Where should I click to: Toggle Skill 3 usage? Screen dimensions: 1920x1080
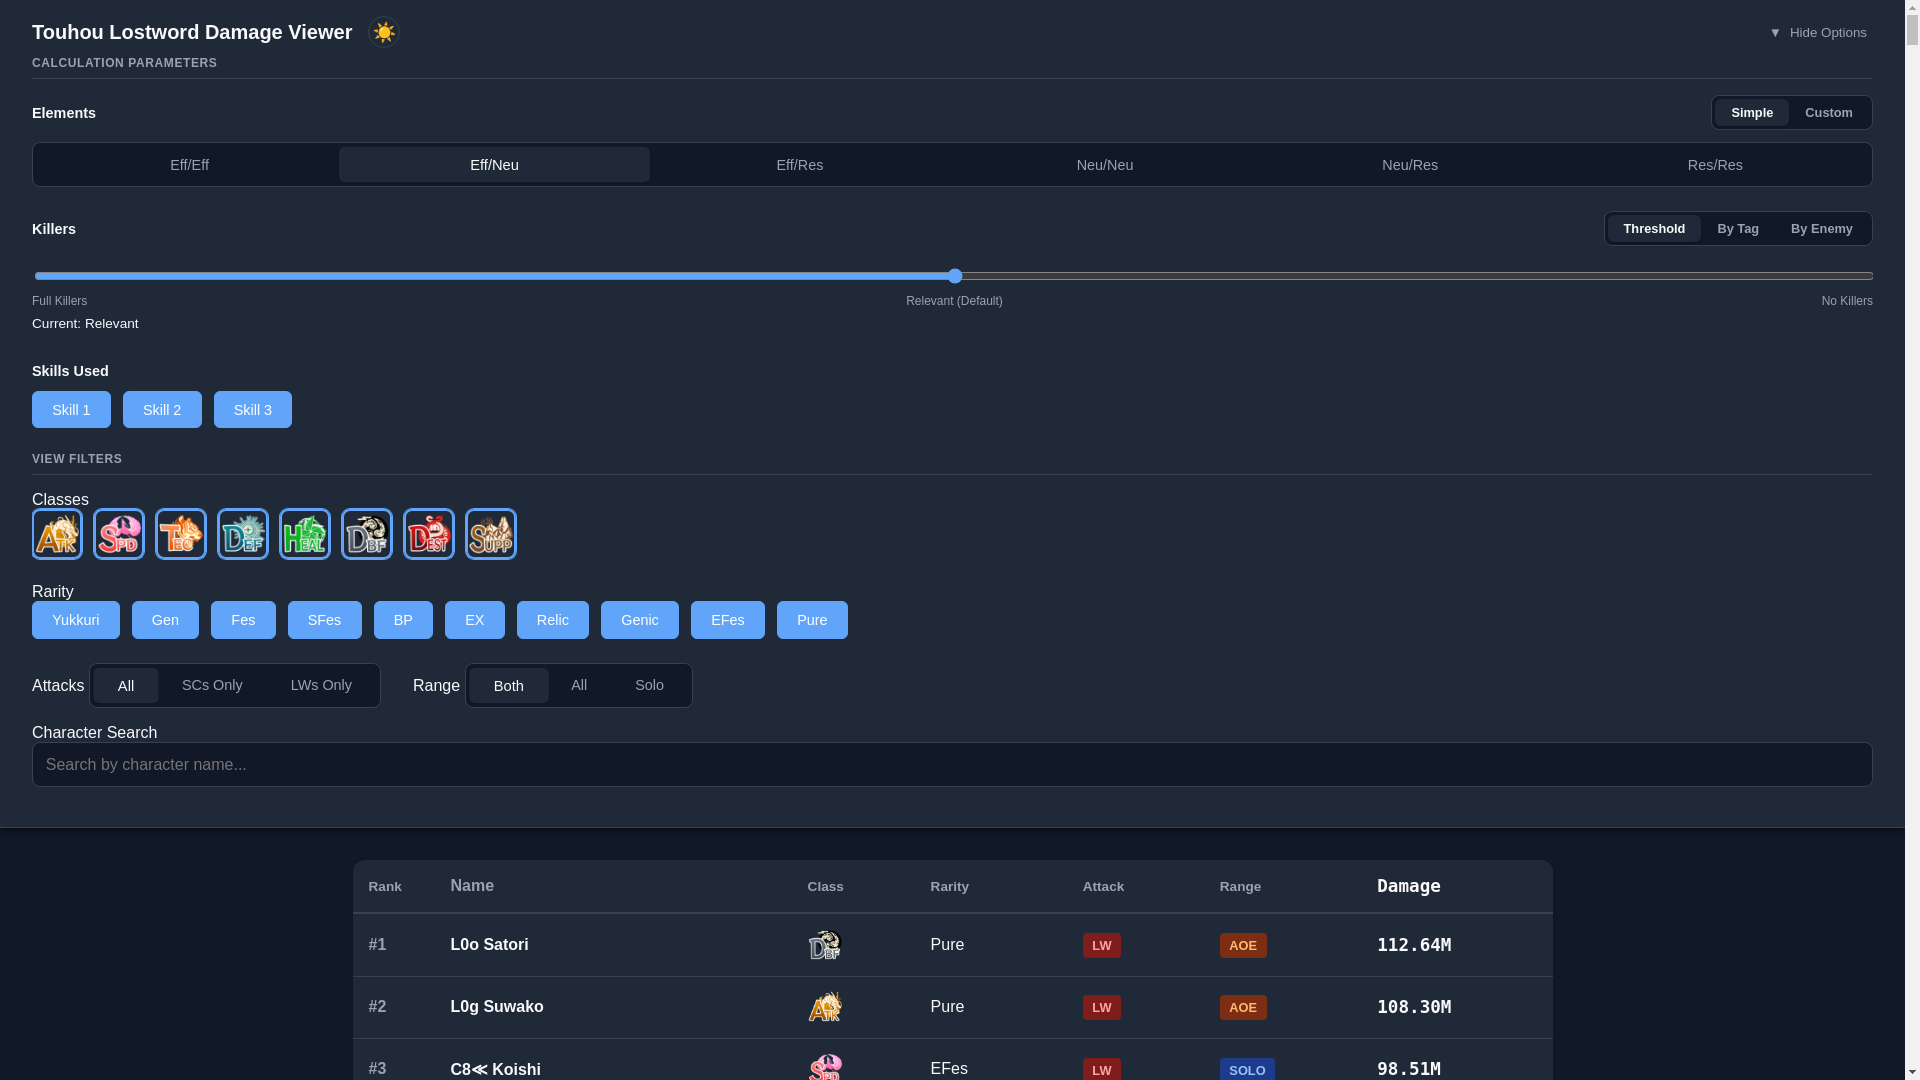pyautogui.click(x=253, y=410)
